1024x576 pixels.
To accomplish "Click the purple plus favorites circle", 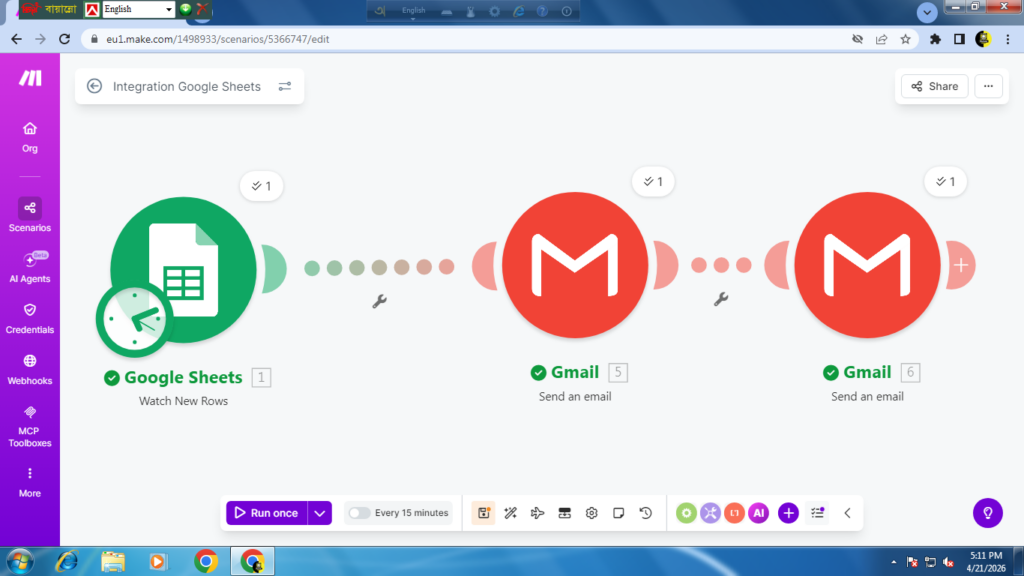I will click(788, 513).
